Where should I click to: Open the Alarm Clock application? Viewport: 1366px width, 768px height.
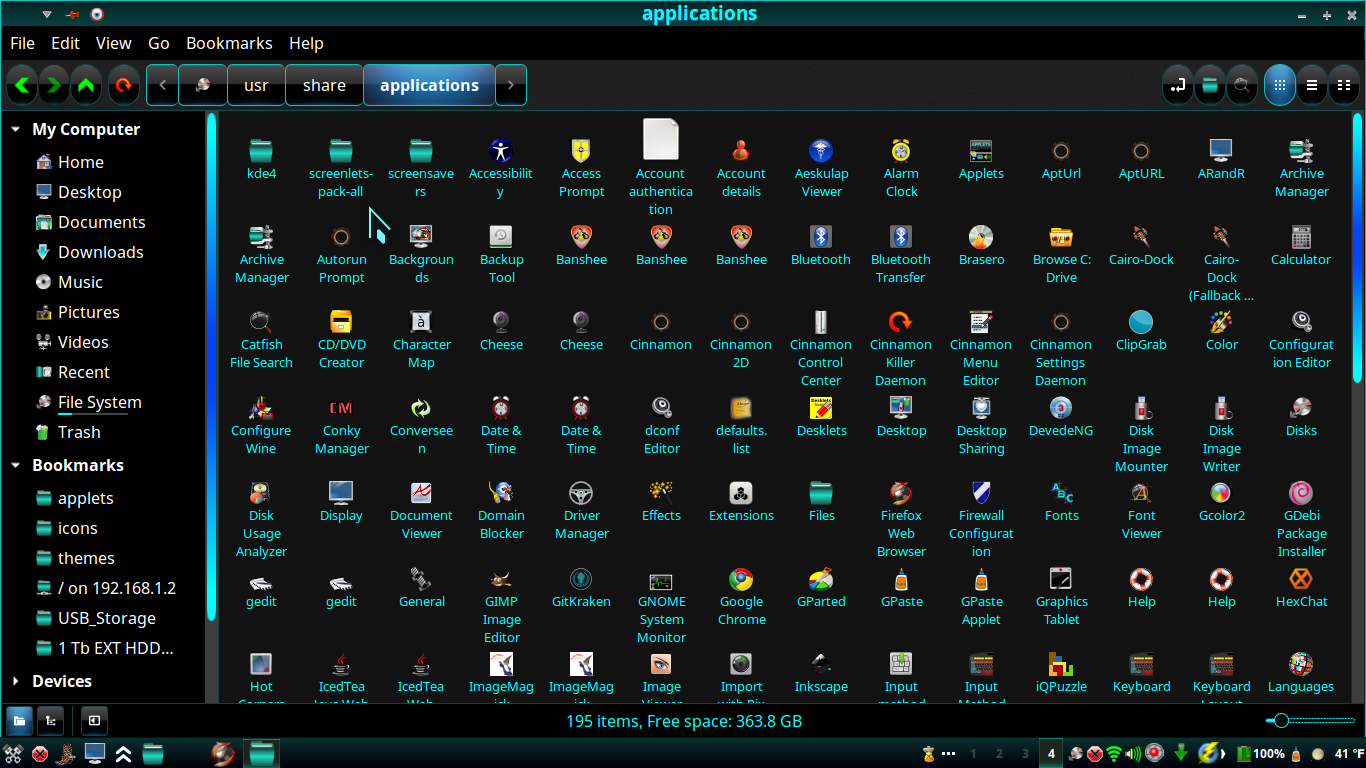901,150
